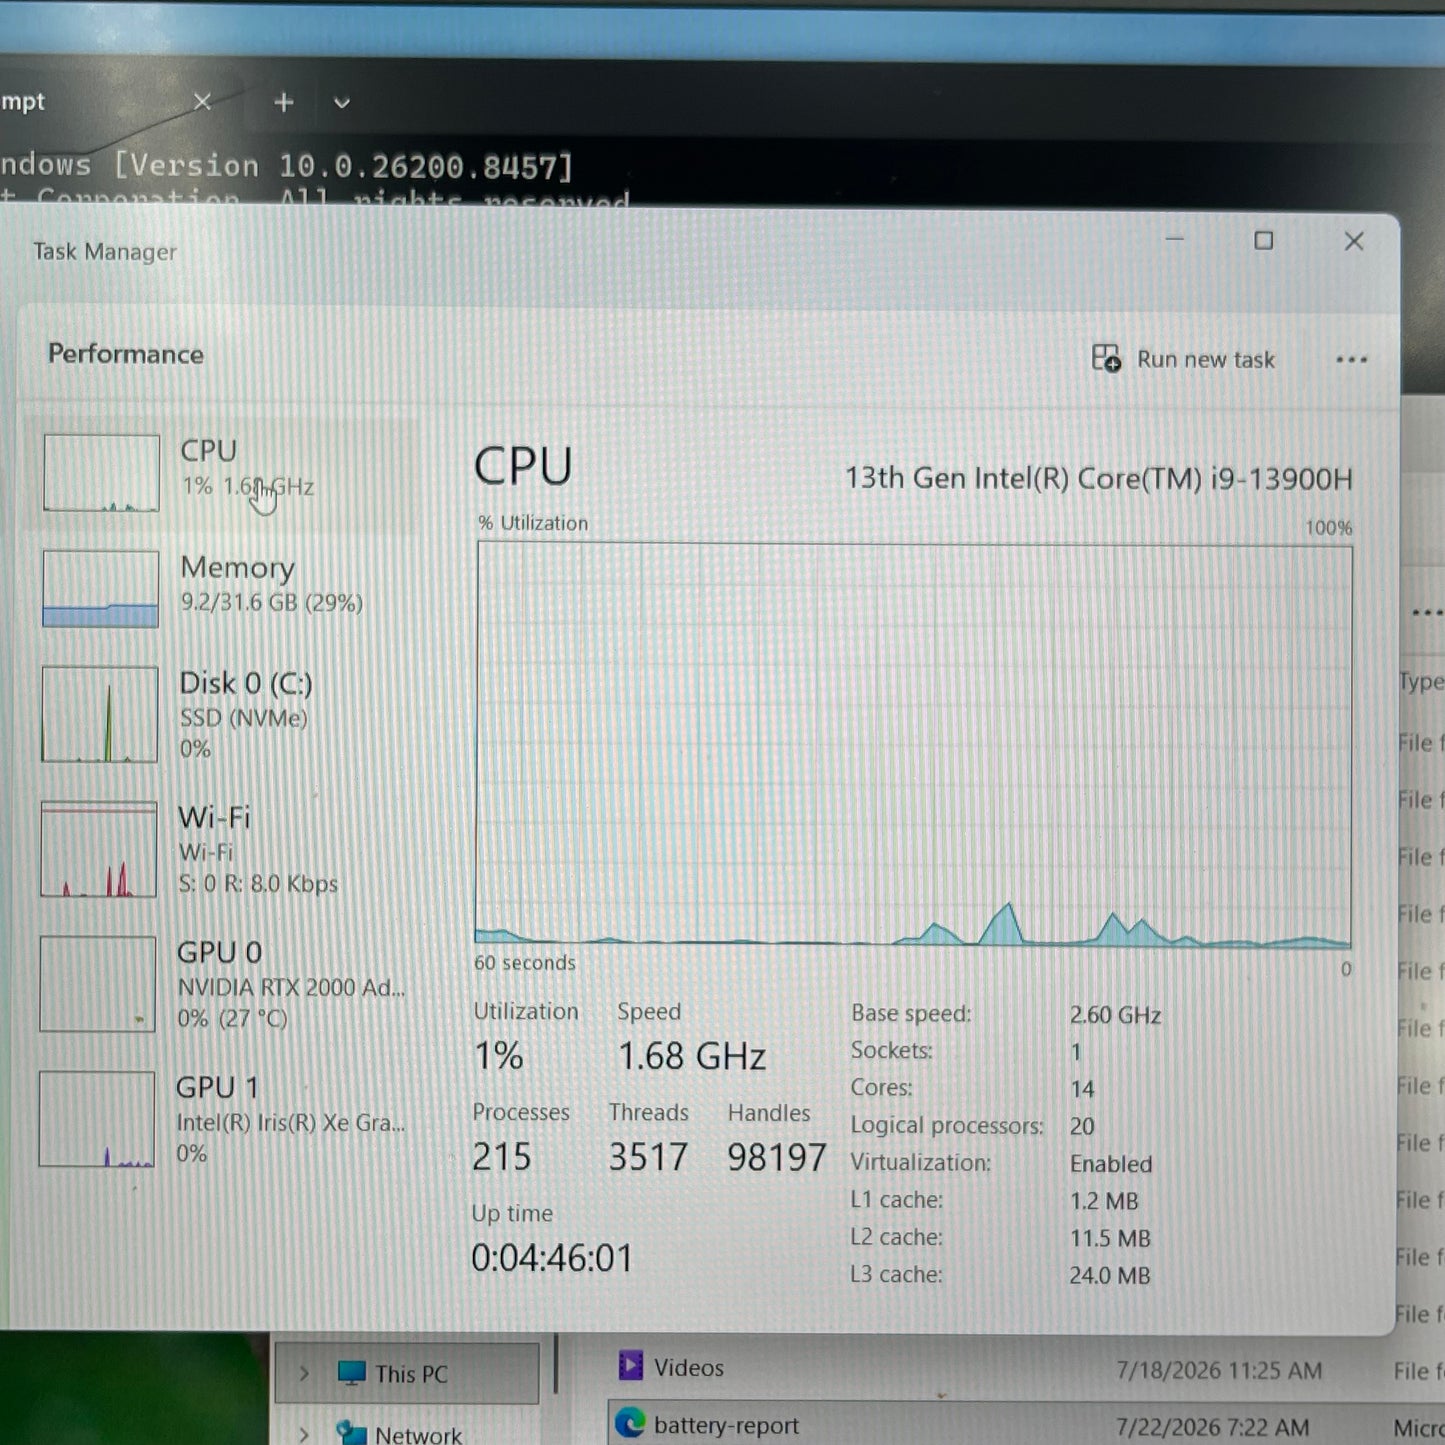Click the Base speed value 2.60 GHz

coord(1115,1015)
